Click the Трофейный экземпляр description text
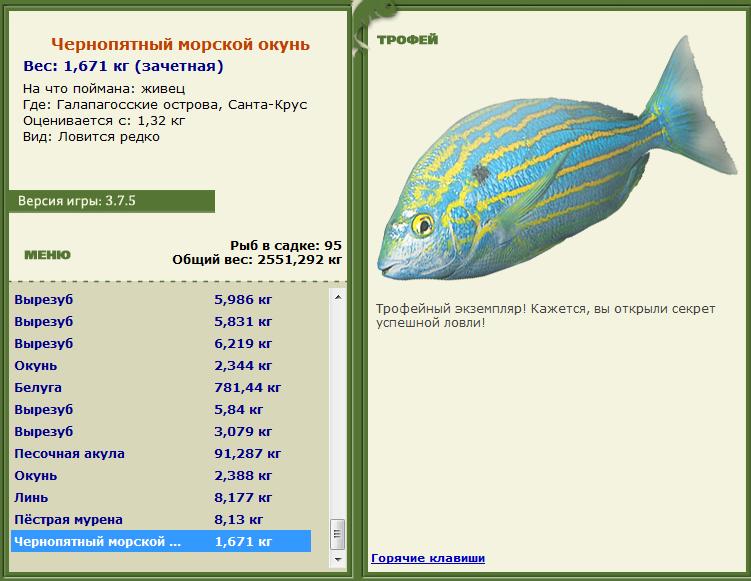751x581 pixels. click(x=546, y=316)
